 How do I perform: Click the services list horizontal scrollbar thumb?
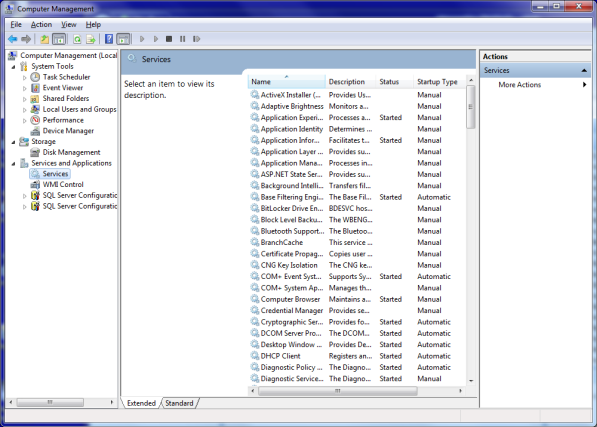point(338,391)
